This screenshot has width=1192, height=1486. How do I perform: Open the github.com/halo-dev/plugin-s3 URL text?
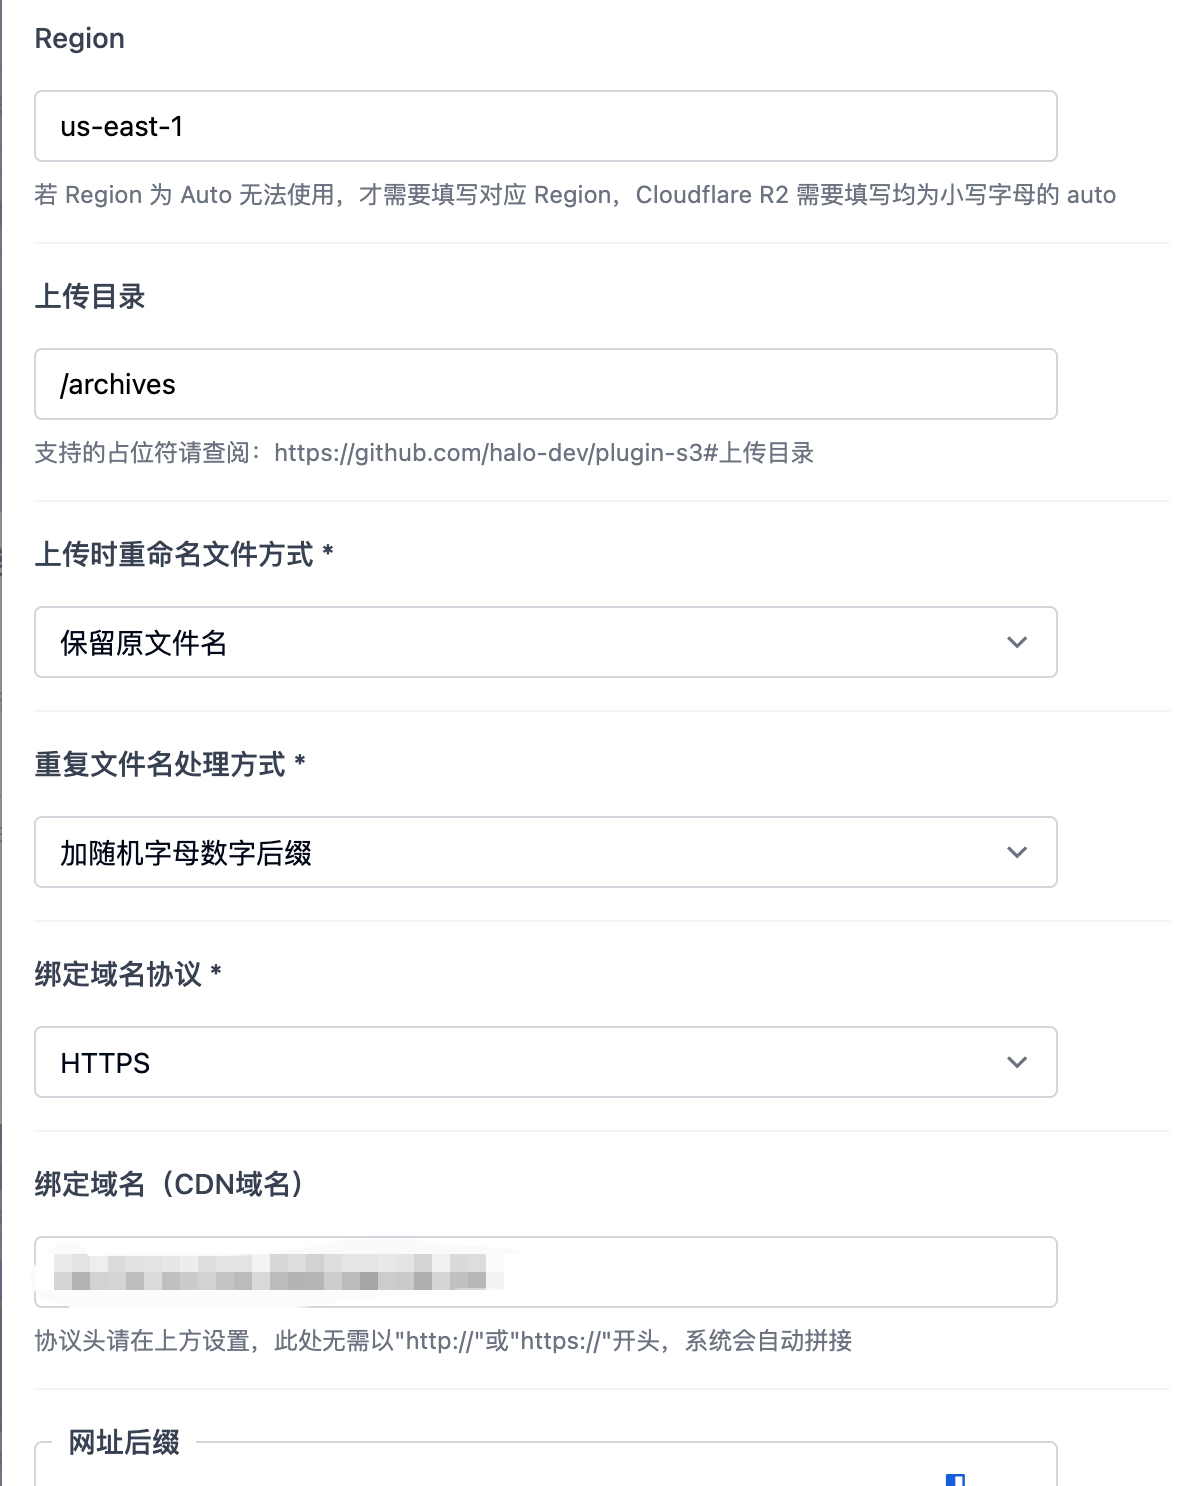tap(543, 453)
